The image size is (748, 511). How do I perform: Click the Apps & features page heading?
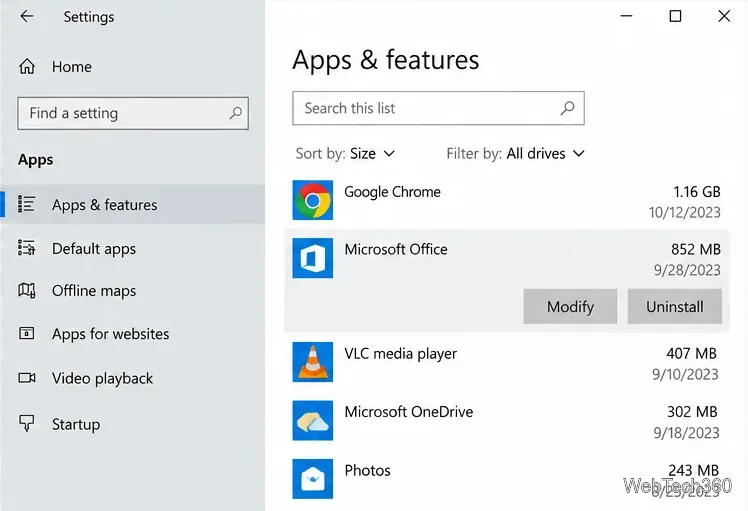(x=385, y=60)
